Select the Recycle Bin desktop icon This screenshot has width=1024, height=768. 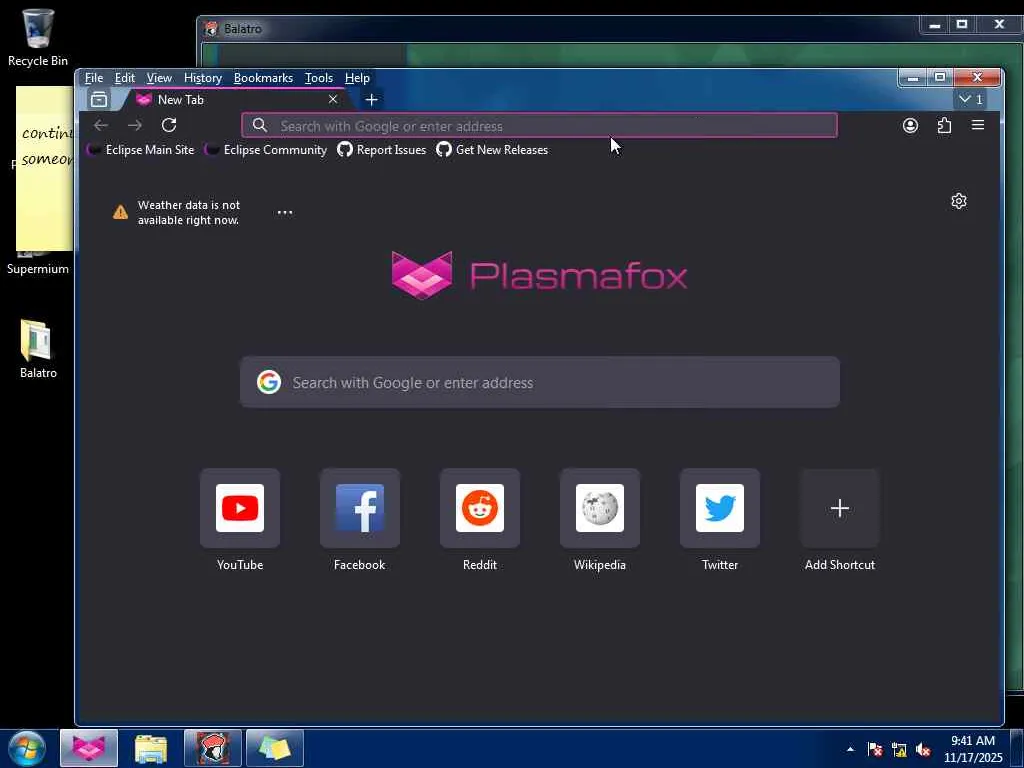37,37
